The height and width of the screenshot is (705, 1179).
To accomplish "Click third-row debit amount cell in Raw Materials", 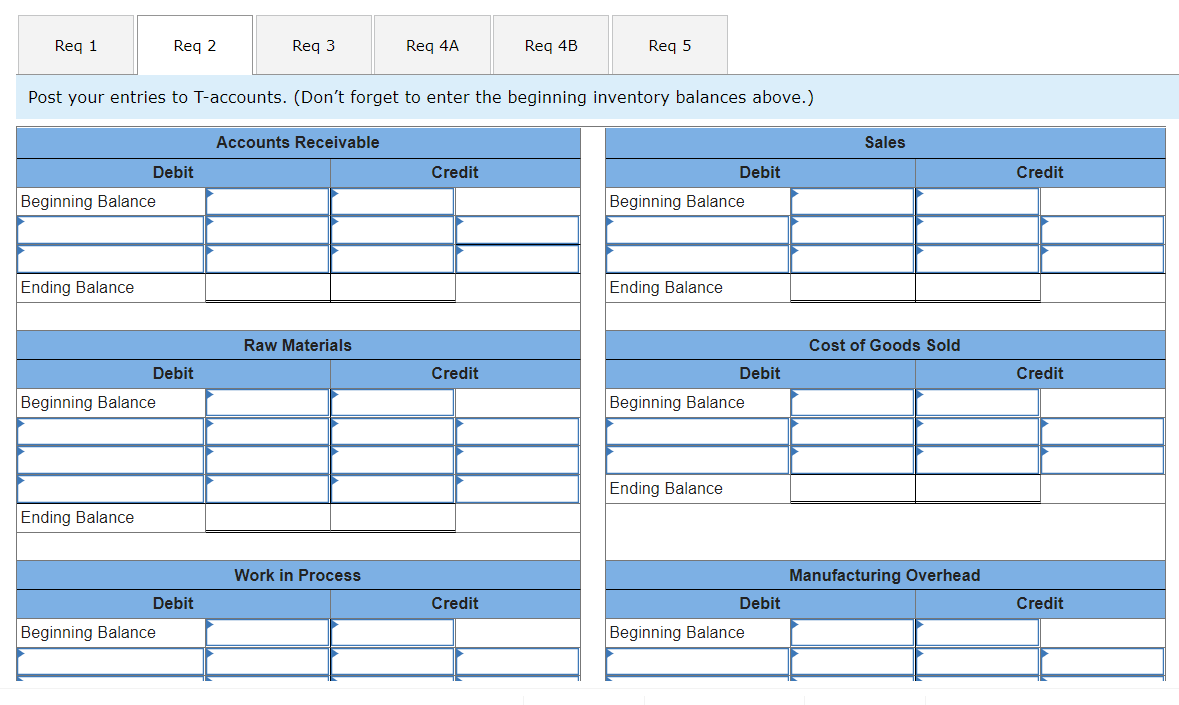I will [268, 489].
